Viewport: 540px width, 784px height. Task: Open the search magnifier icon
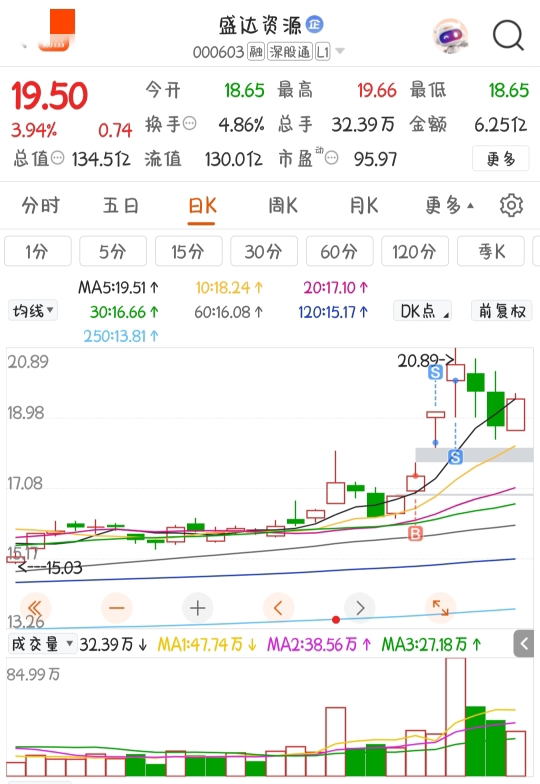coord(508,36)
